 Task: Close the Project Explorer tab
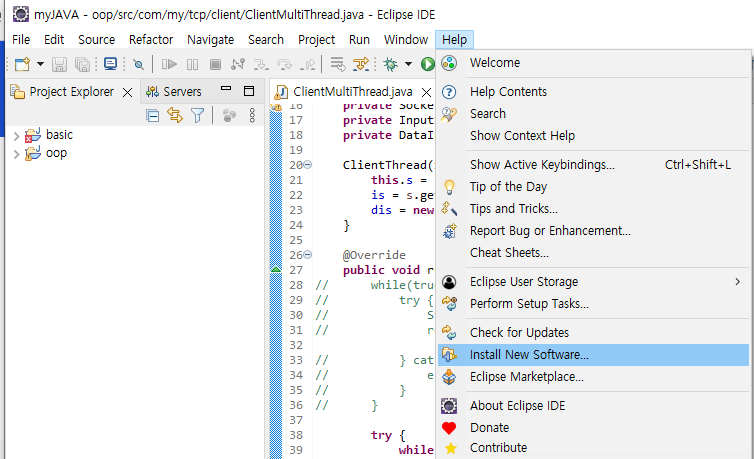(127, 92)
